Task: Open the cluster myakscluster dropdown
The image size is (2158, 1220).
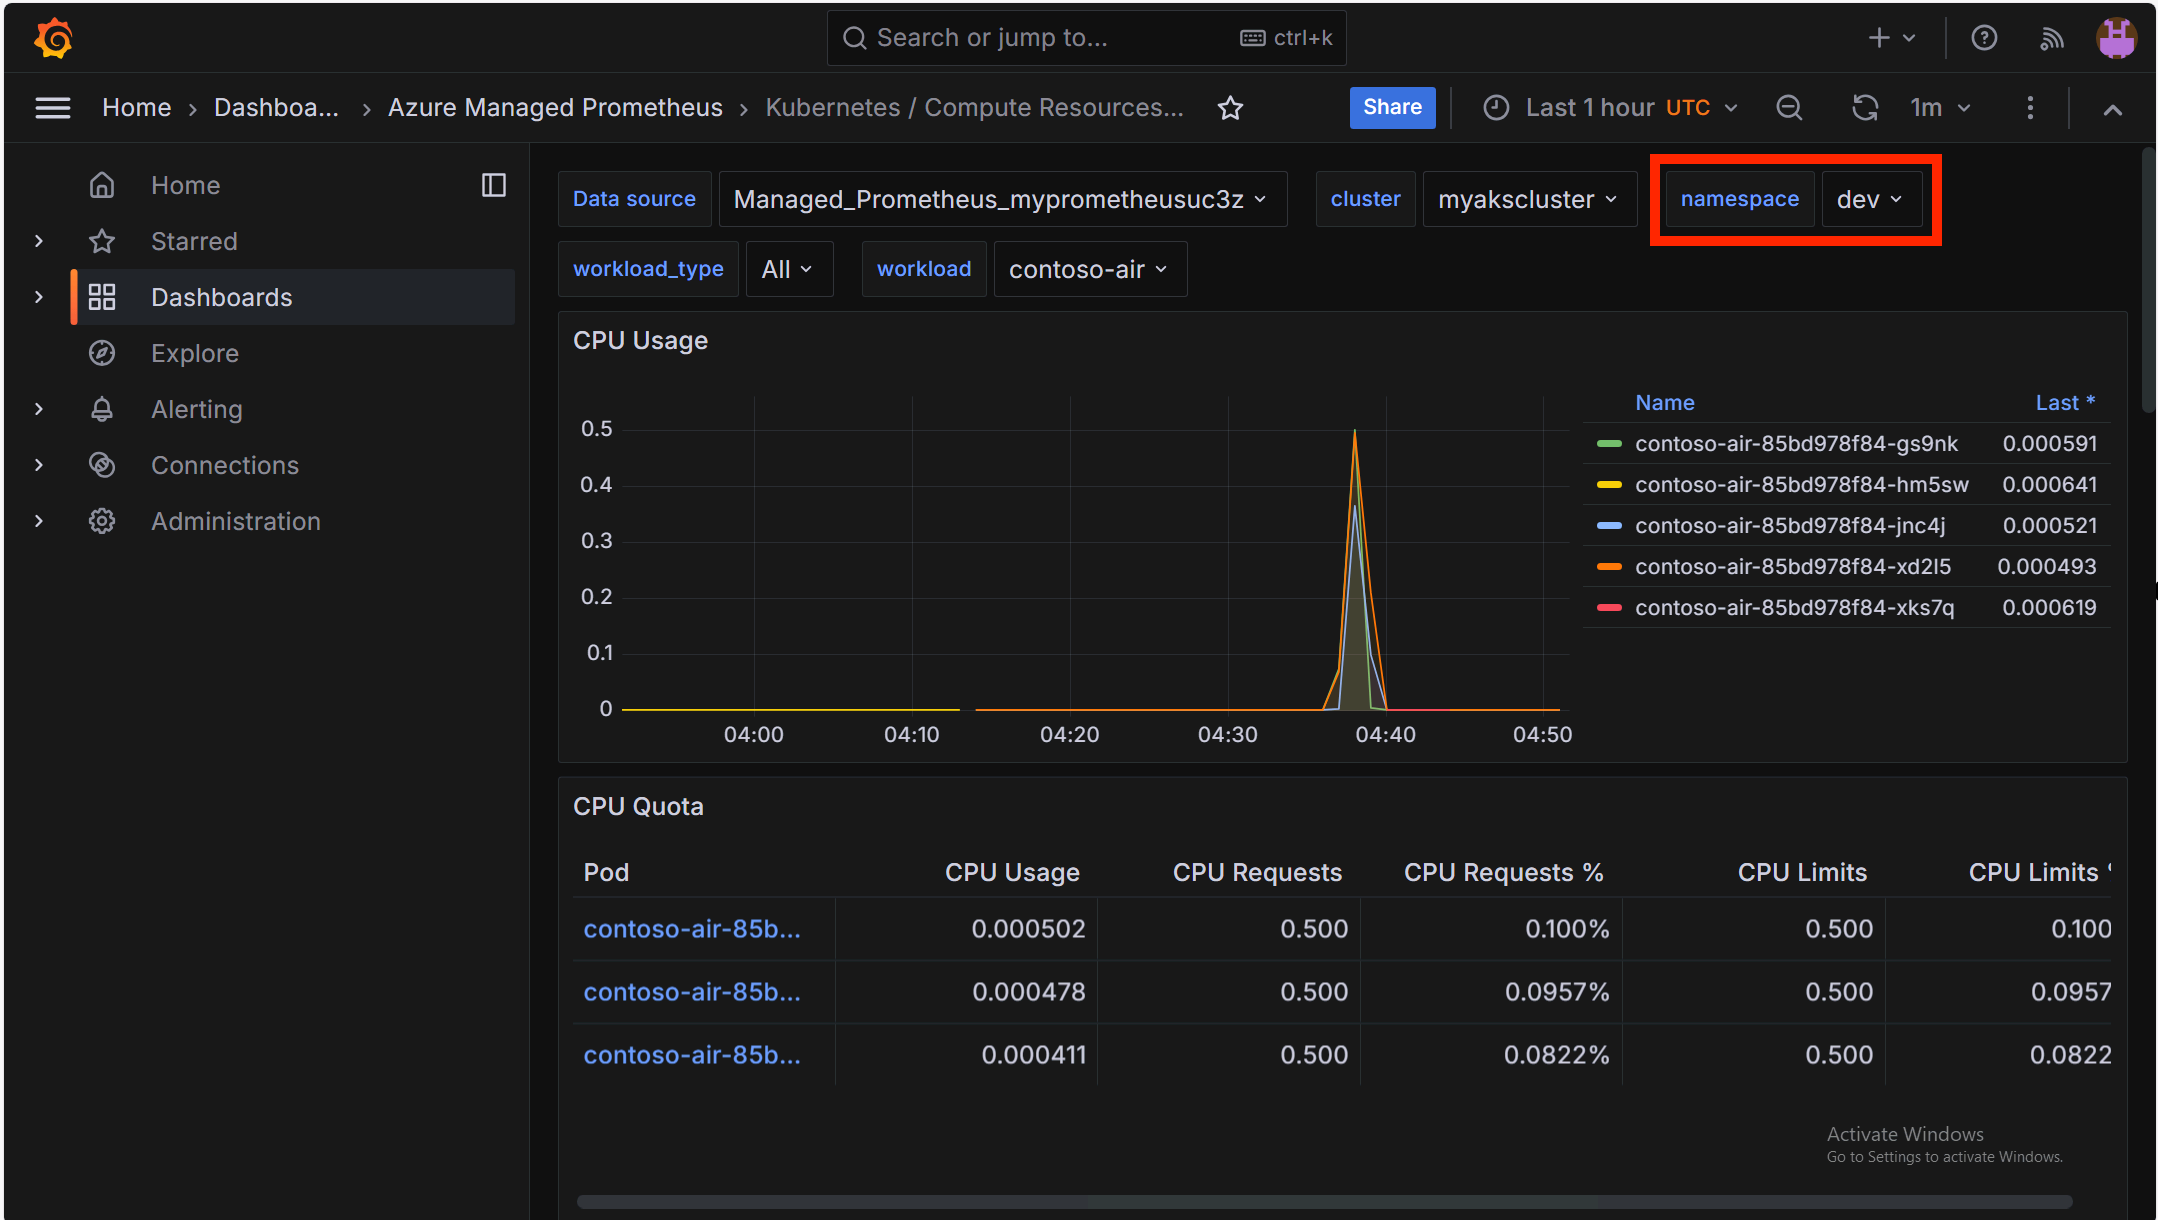Action: (1528, 199)
